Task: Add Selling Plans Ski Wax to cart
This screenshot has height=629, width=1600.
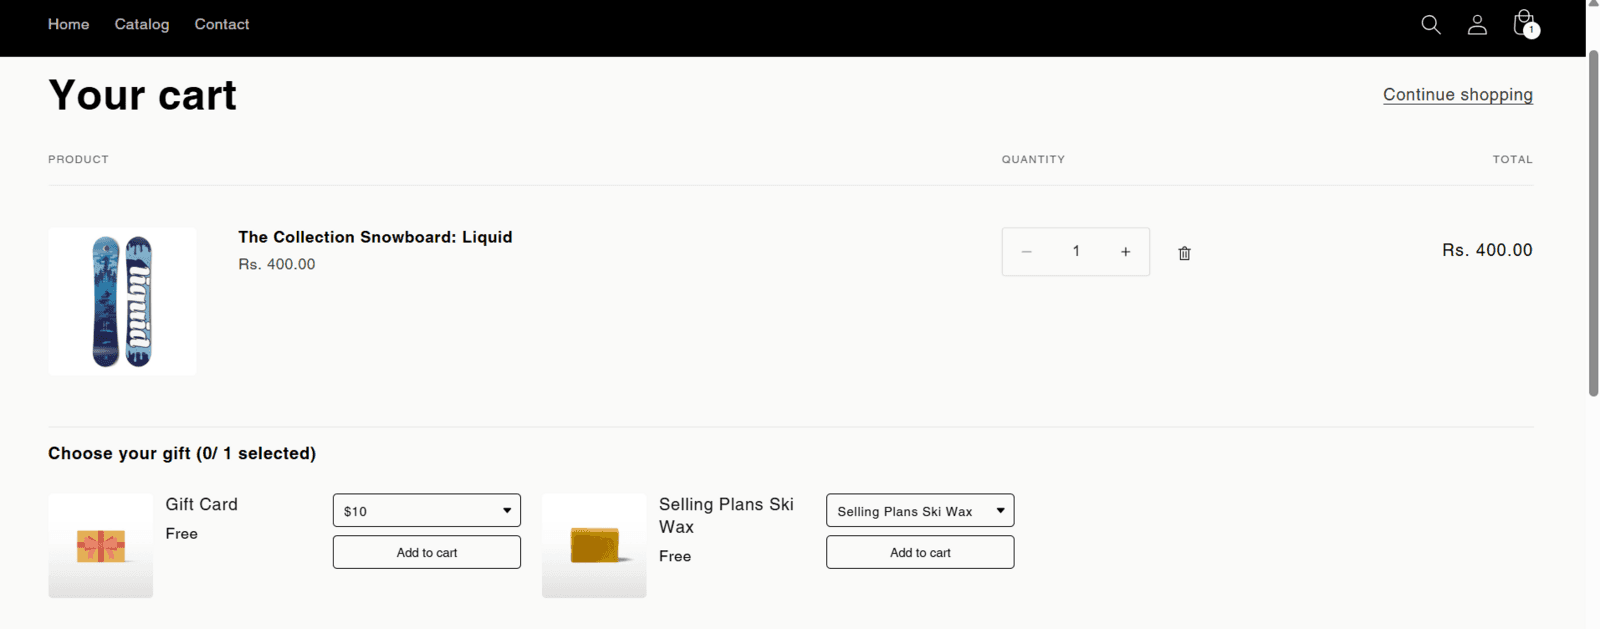Action: click(920, 552)
